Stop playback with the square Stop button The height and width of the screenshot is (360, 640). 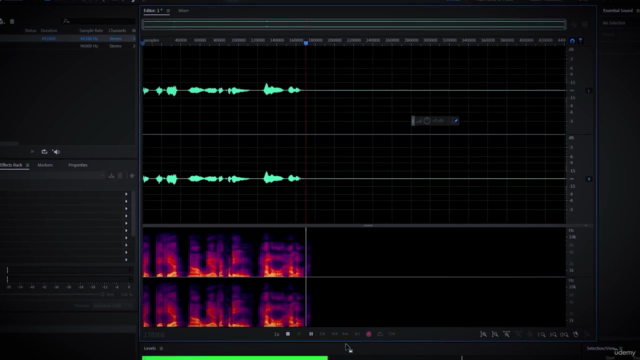288,334
